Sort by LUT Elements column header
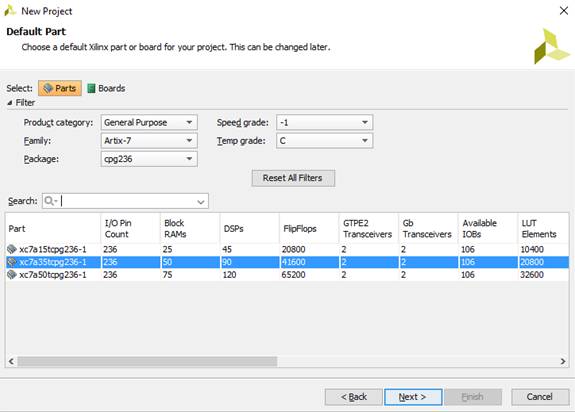 click(543, 228)
